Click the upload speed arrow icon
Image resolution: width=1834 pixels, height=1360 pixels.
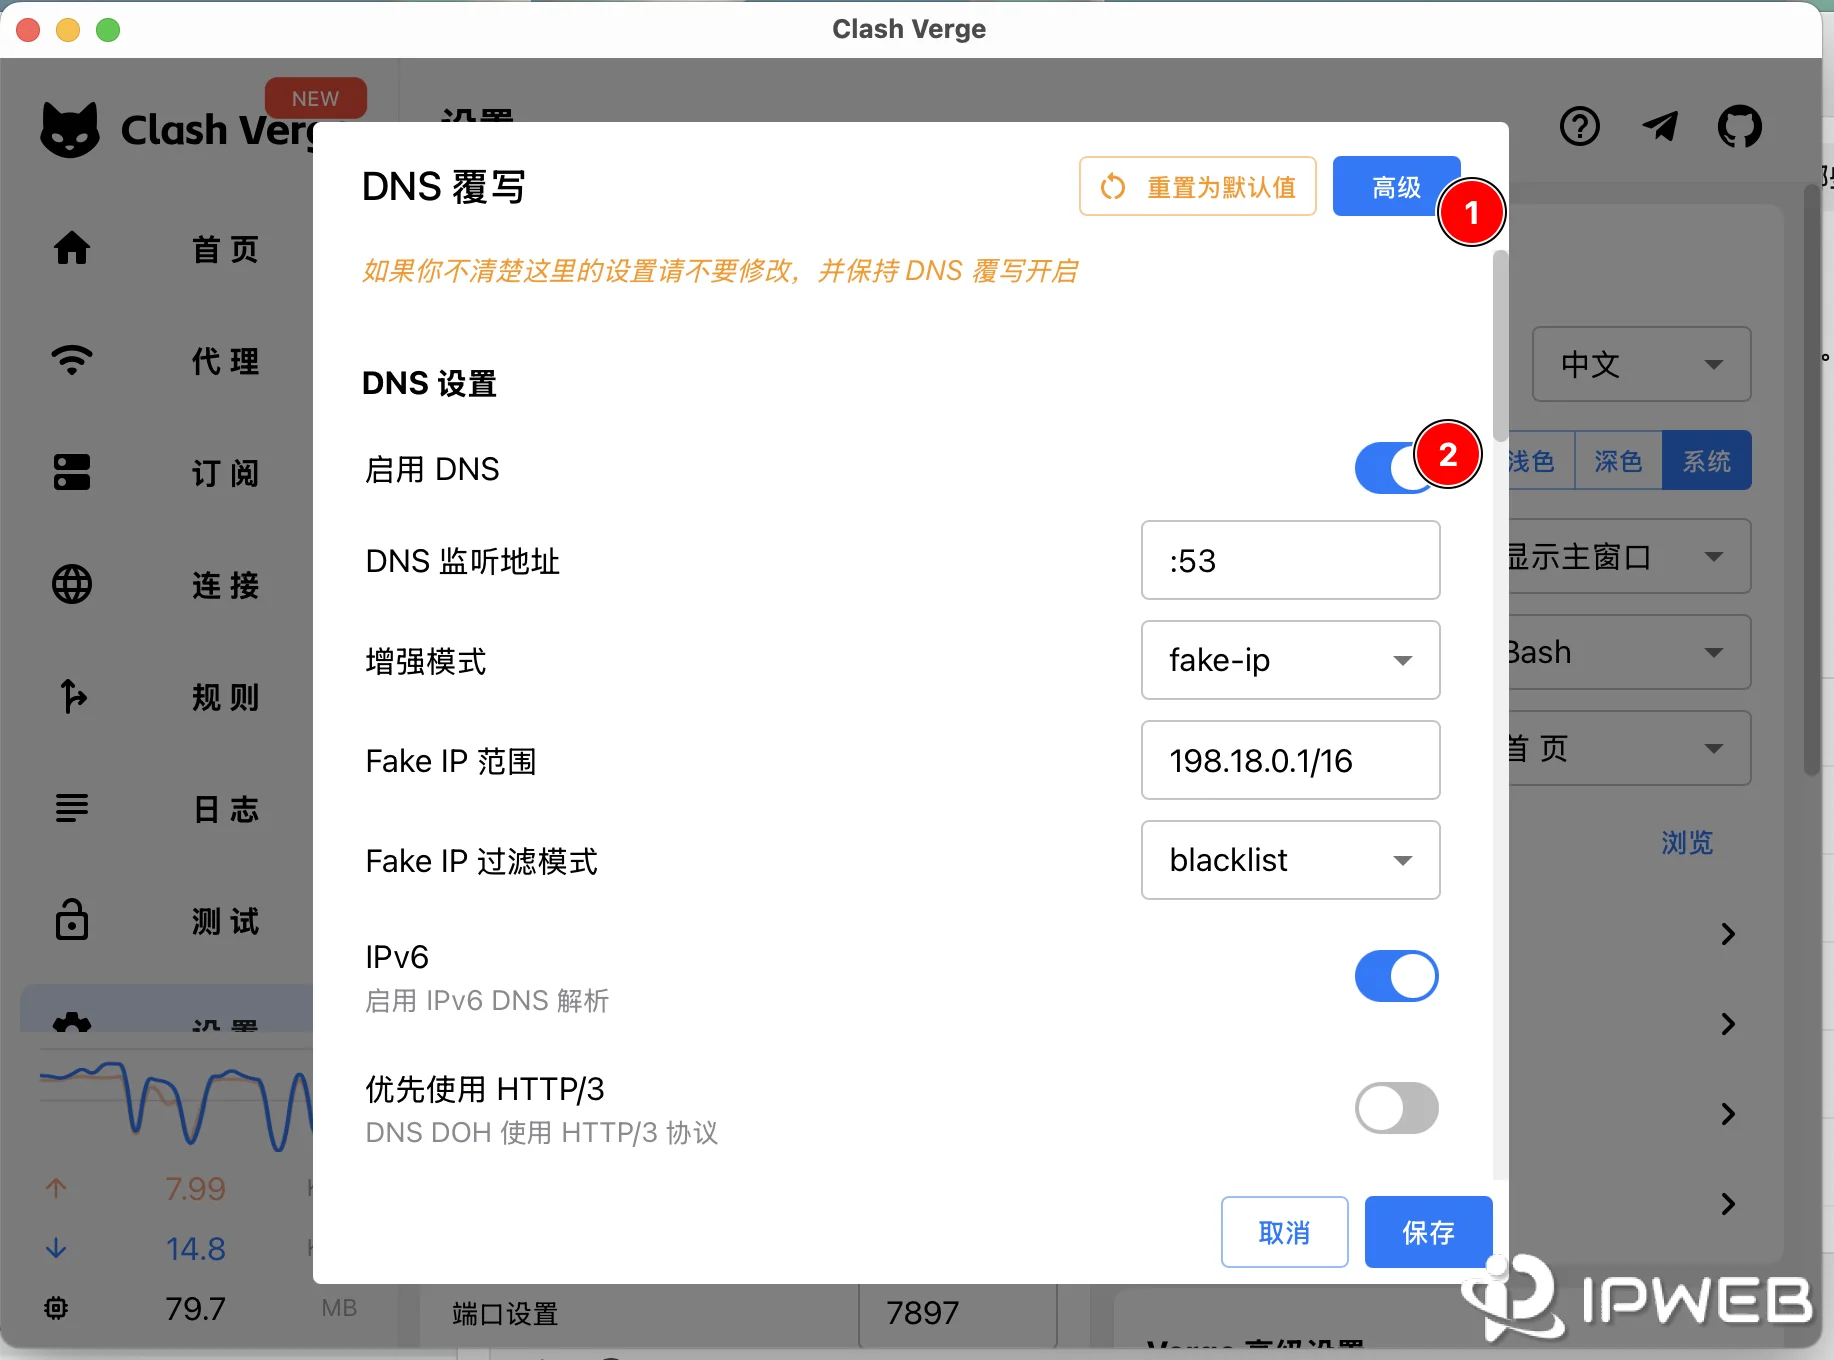click(56, 1188)
